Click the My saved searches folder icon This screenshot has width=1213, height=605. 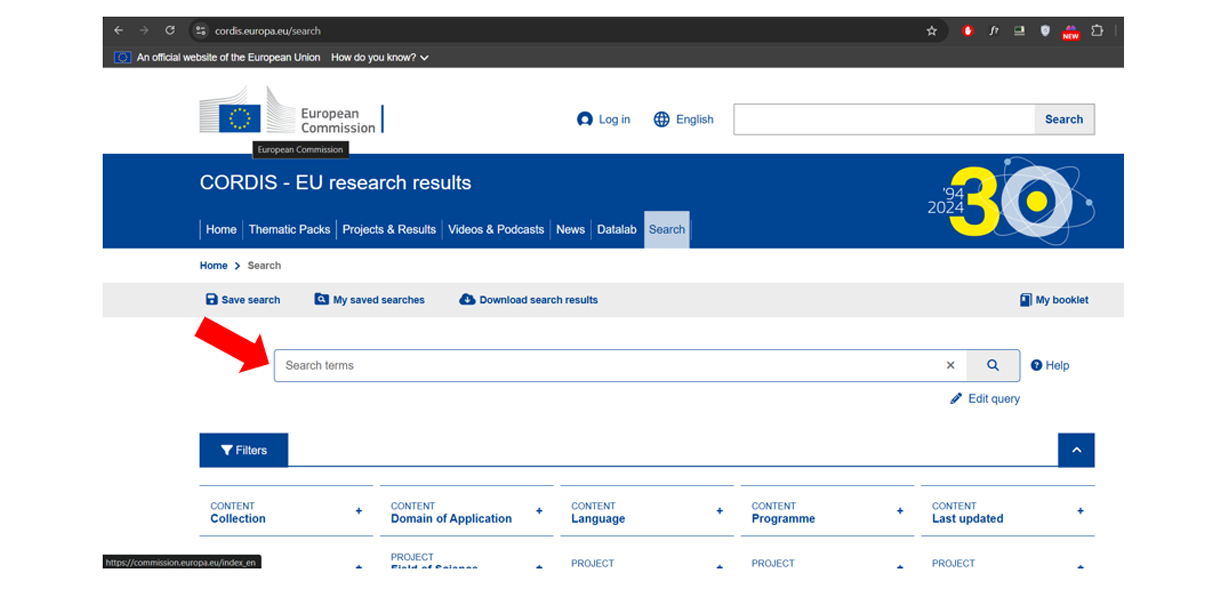click(321, 299)
